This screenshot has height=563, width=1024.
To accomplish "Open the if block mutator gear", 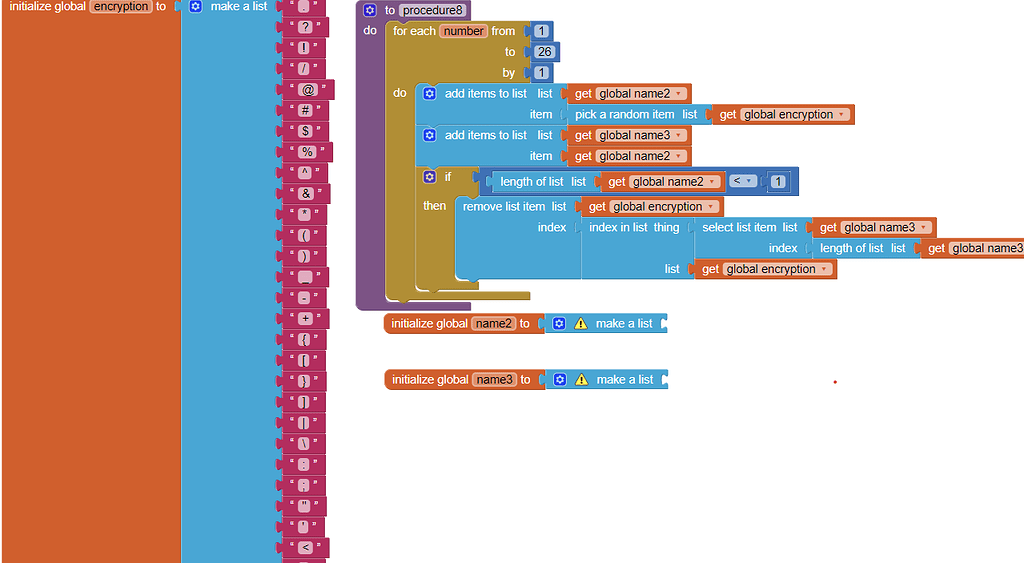I will click(x=430, y=177).
